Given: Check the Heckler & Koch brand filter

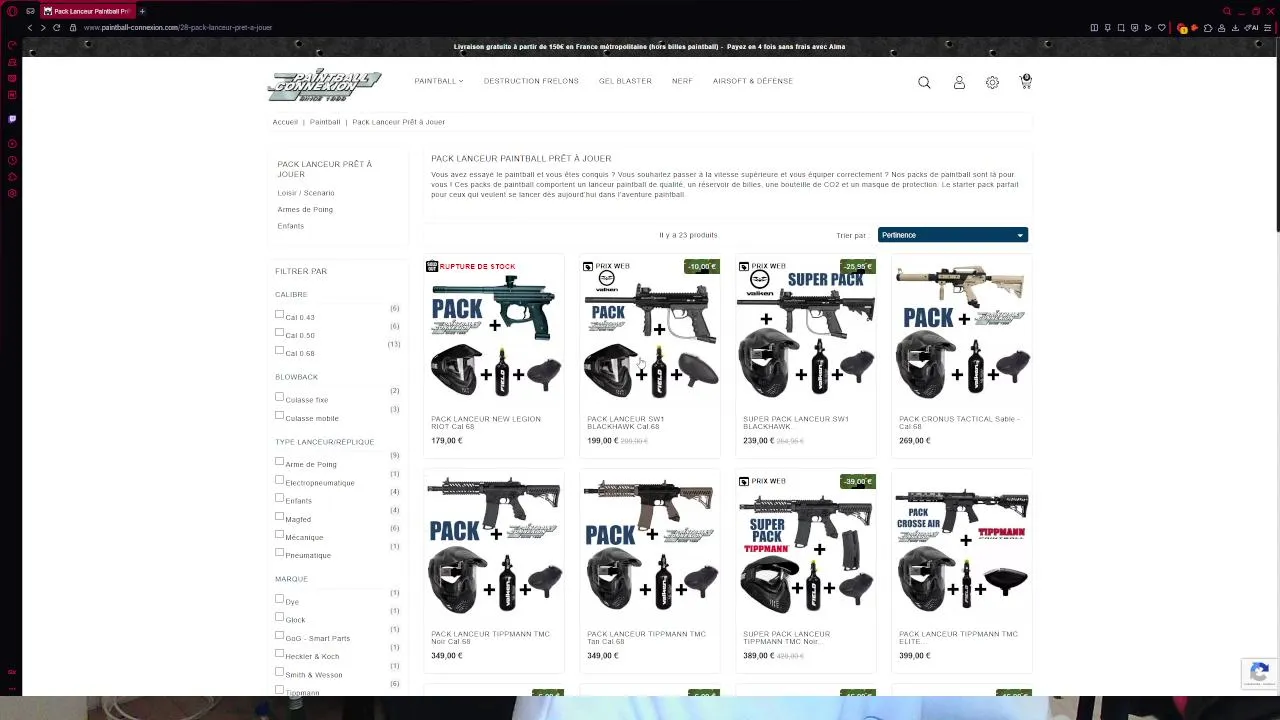Looking at the screenshot, I should (279, 653).
